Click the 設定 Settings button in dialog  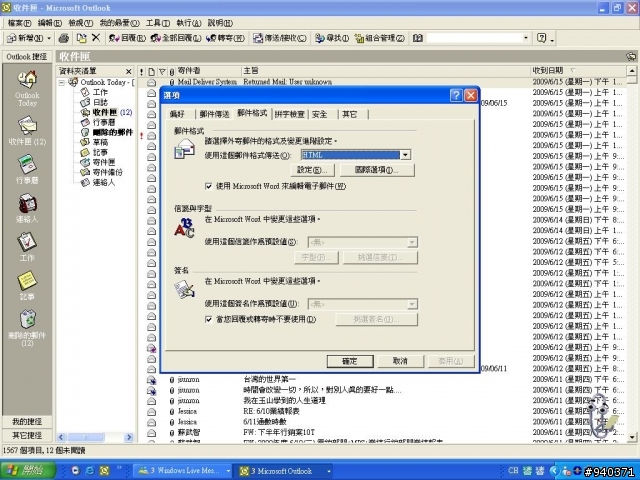click(x=312, y=170)
